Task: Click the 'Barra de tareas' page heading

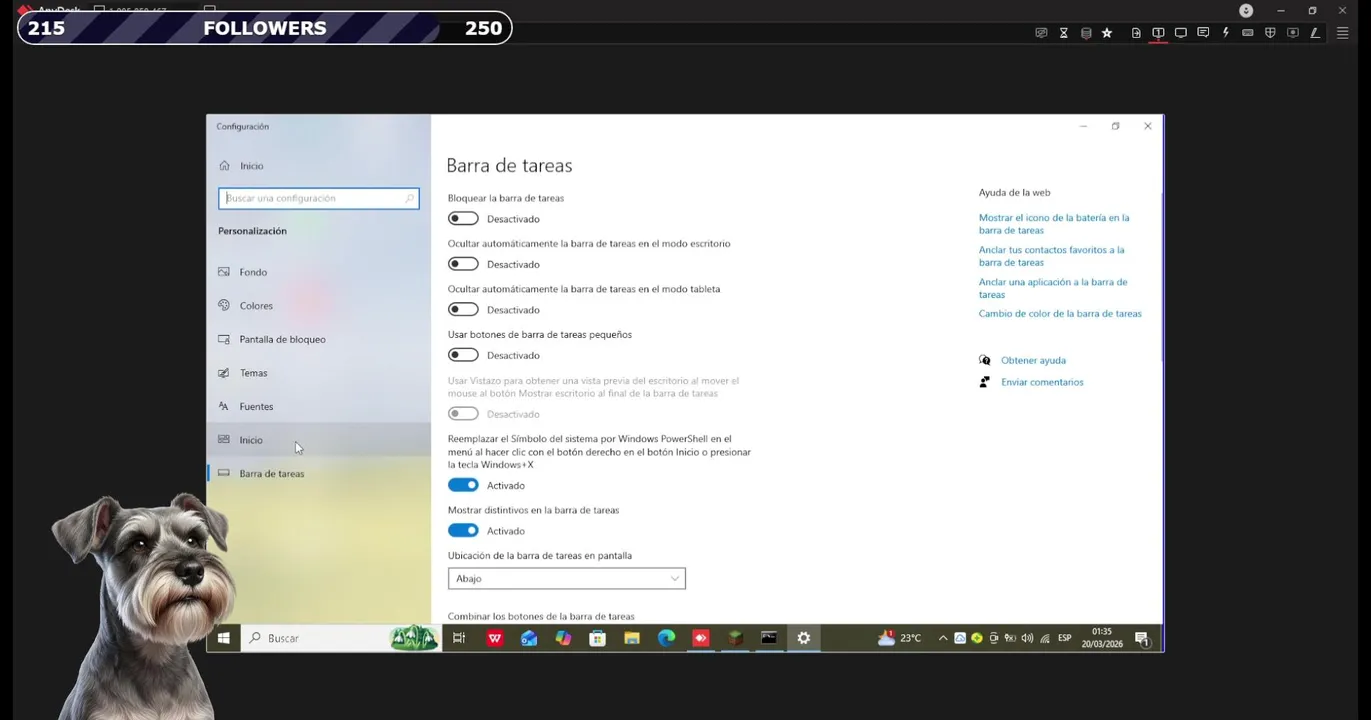Action: click(x=509, y=165)
